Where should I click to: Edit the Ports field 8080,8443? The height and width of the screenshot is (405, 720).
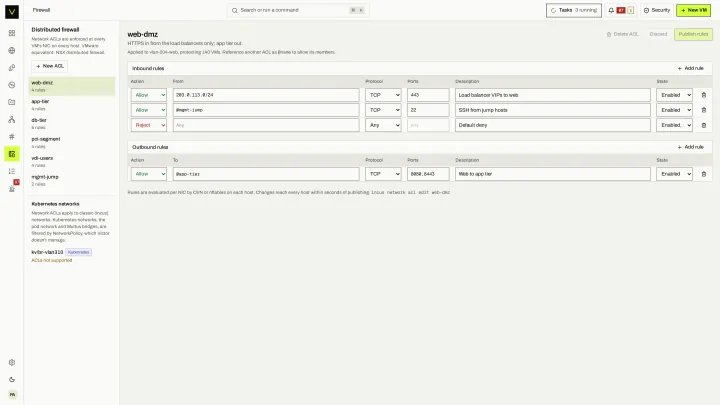click(x=428, y=174)
